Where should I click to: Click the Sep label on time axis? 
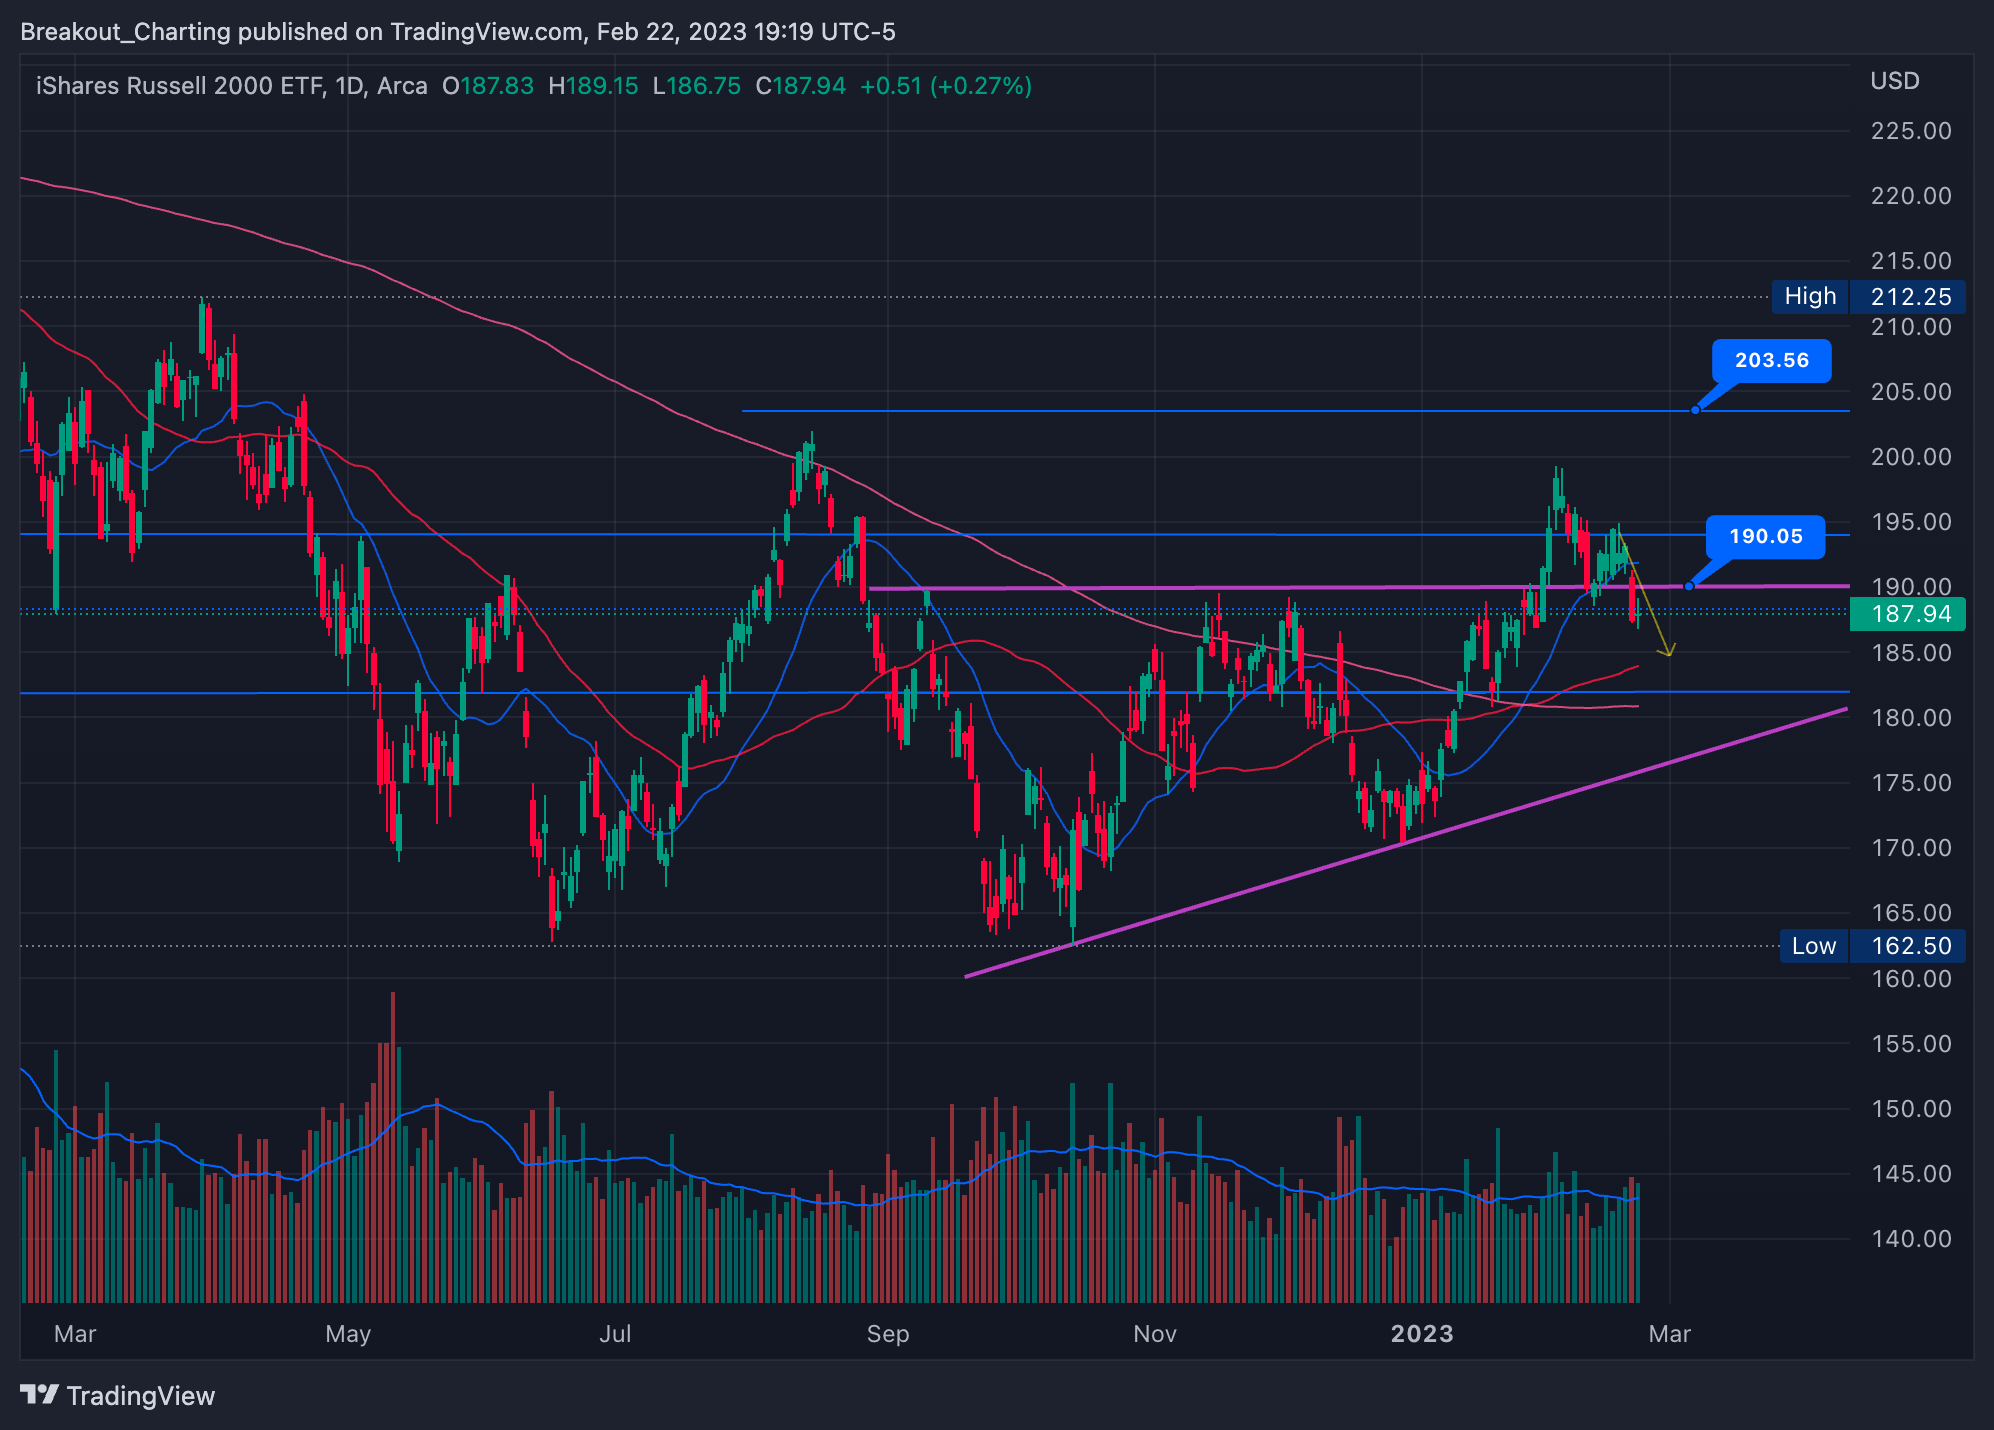[x=887, y=1333]
